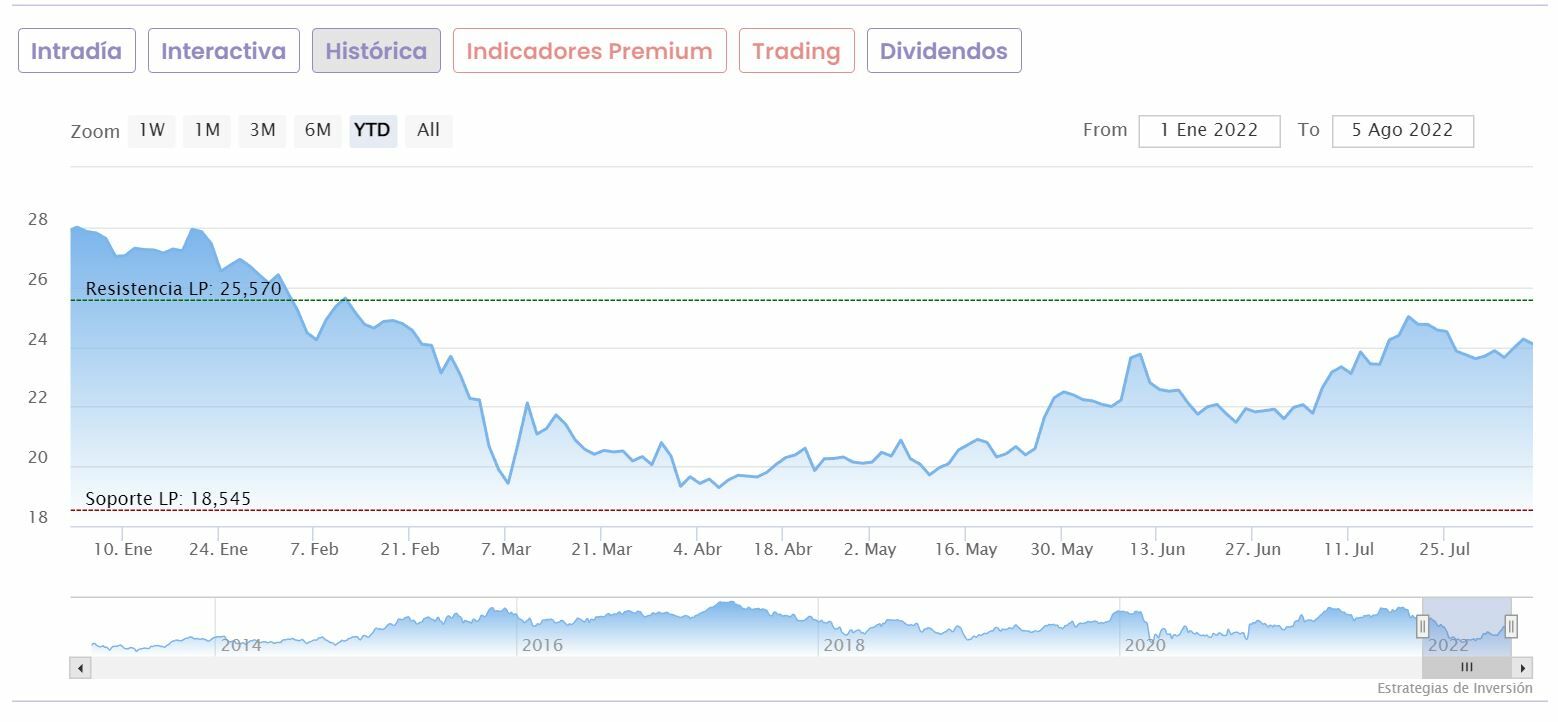
Task: Click the left navigator range handle
Action: coord(1422,627)
